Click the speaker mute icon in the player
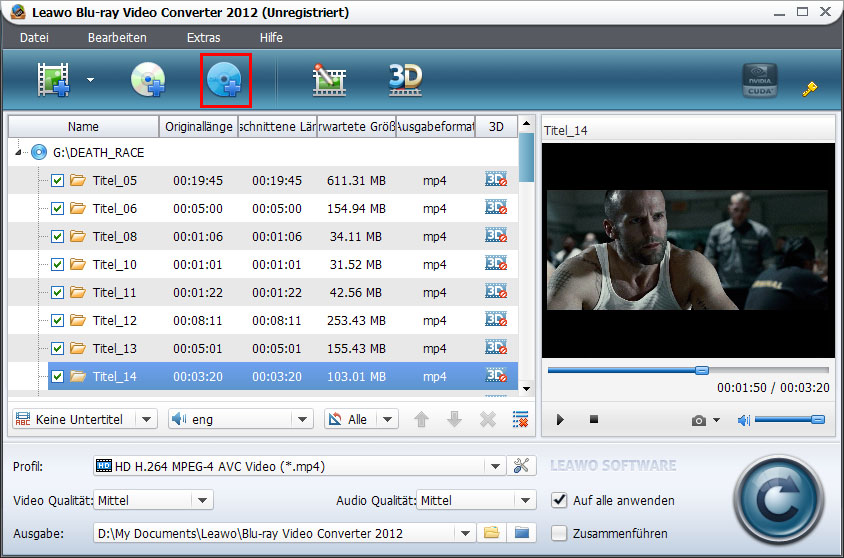844x558 pixels. point(743,420)
